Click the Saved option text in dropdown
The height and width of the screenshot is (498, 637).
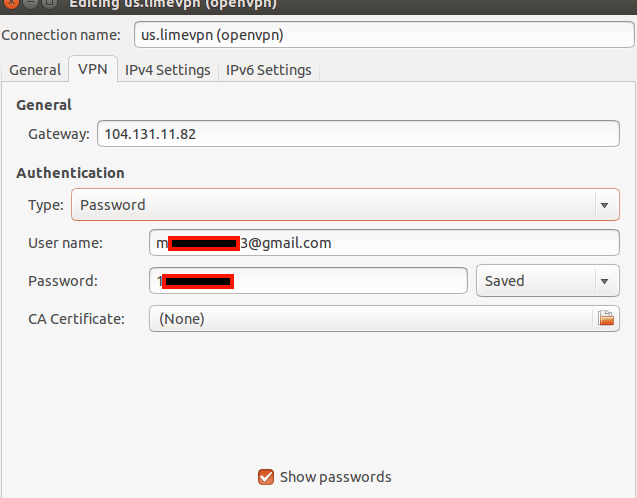click(x=505, y=281)
